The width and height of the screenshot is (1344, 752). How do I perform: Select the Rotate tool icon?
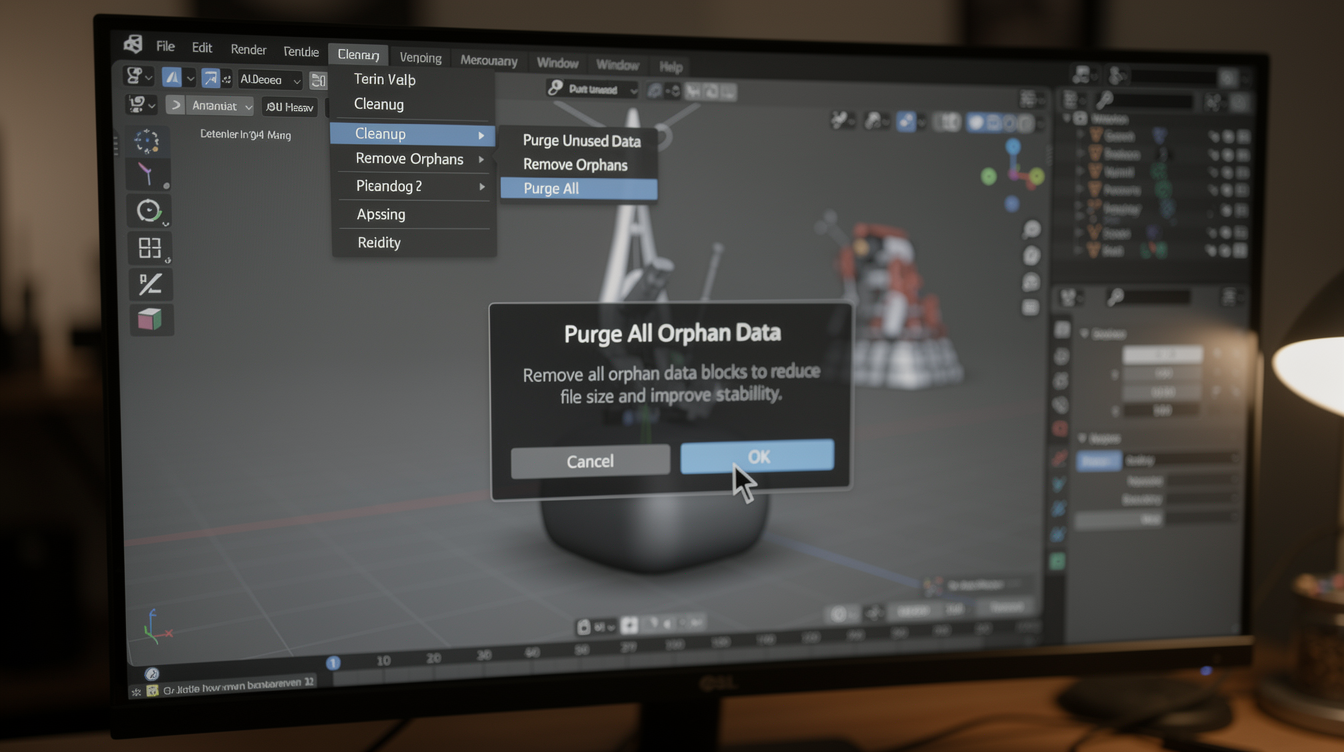coord(149,211)
